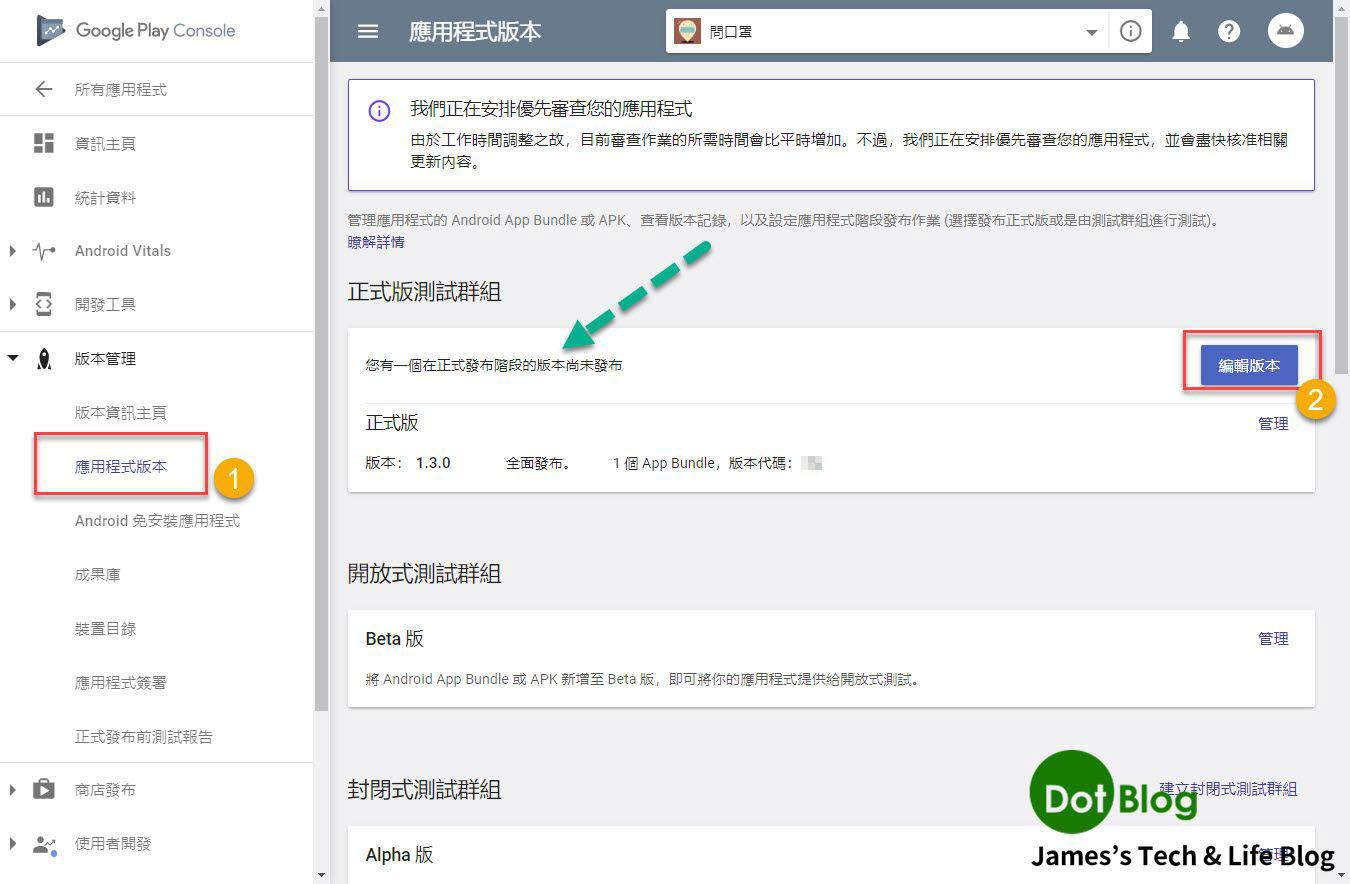Screen dimensions: 1350x884
Task: Click 管理 link for 正式版
Action: [1273, 423]
